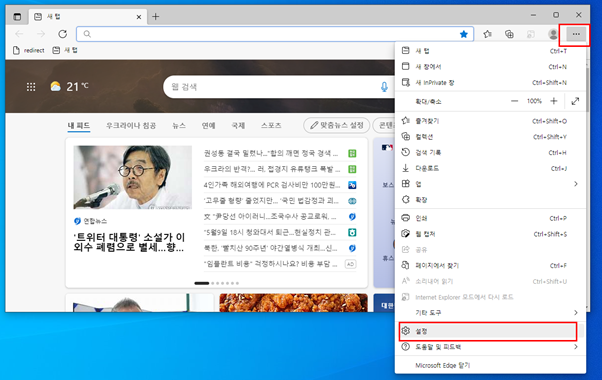Switch to 내 피드 tab
Viewport: 602px width, 380px height.
pyautogui.click(x=79, y=126)
